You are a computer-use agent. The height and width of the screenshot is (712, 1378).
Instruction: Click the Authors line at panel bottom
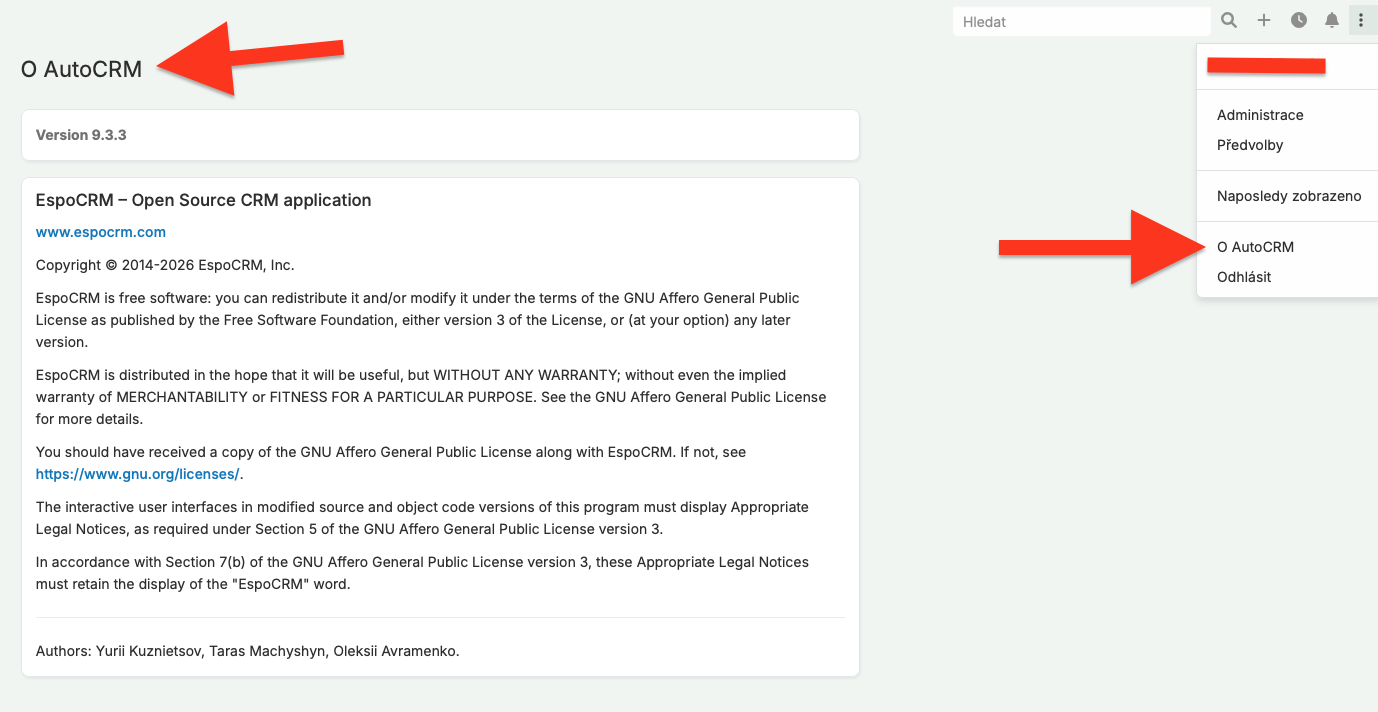coord(247,651)
